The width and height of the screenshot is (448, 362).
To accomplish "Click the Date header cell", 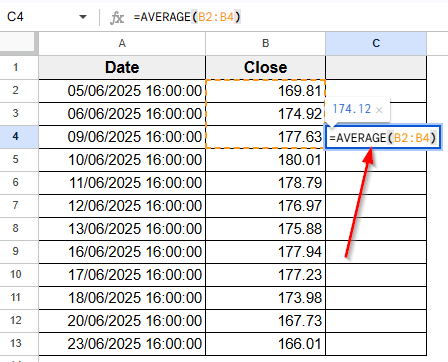I will pos(122,68).
